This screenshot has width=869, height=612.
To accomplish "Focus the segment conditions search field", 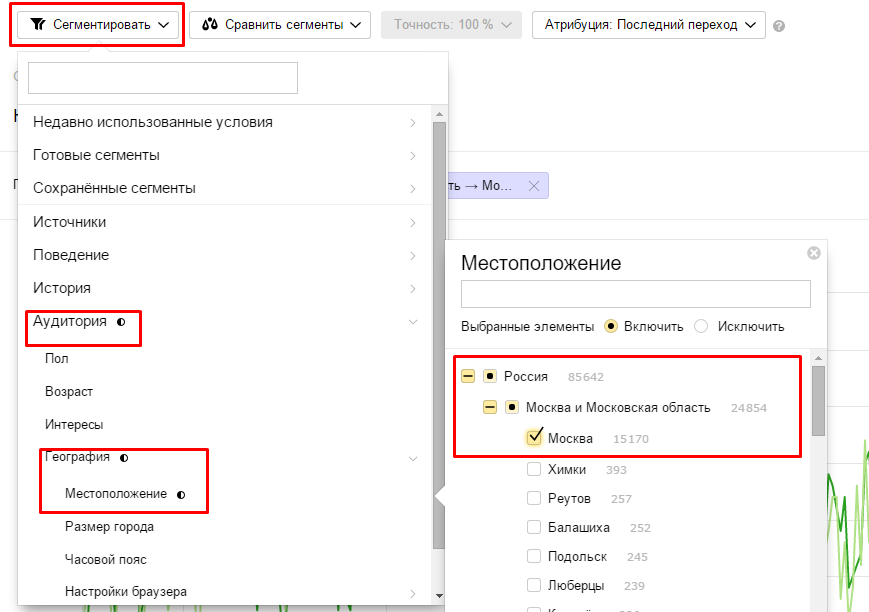I will (163, 78).
